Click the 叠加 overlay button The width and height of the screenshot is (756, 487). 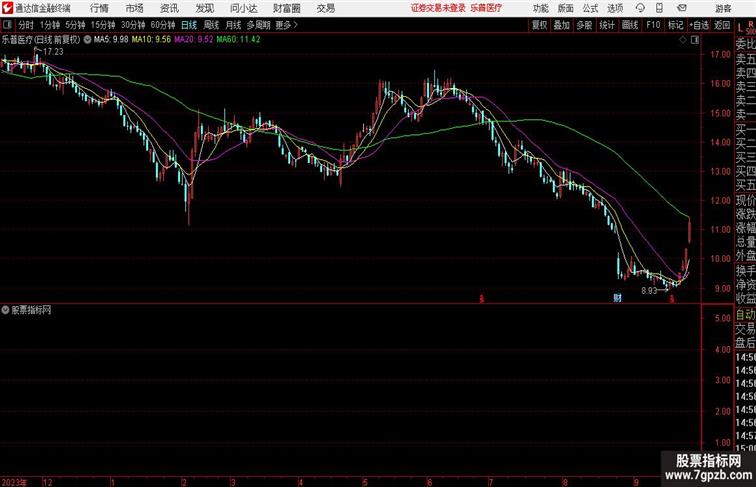pos(562,25)
